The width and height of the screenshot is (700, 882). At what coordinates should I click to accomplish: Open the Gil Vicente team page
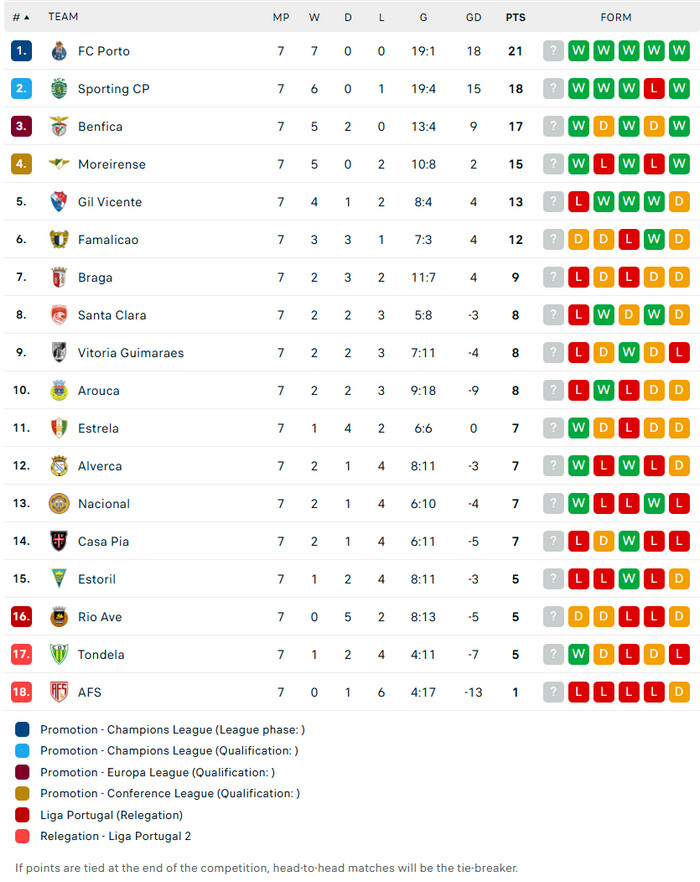click(x=110, y=202)
